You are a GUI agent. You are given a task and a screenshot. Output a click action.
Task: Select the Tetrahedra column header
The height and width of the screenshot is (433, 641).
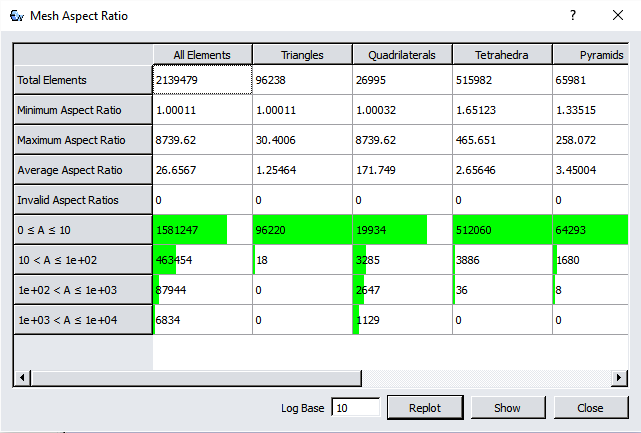click(502, 55)
